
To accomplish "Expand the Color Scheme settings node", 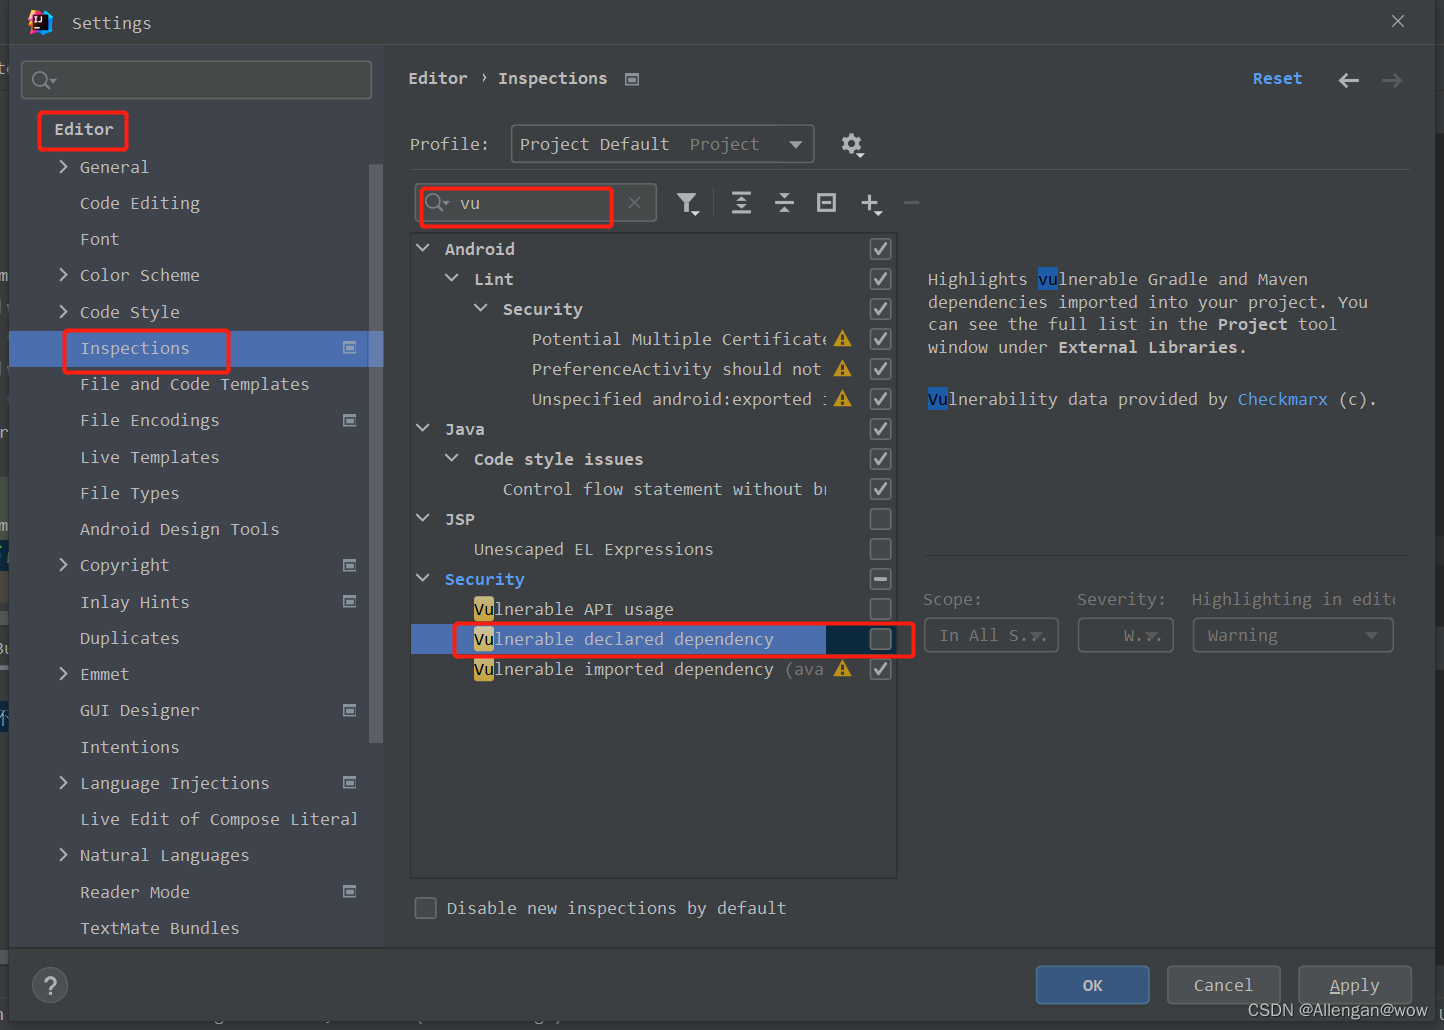I will (x=63, y=275).
